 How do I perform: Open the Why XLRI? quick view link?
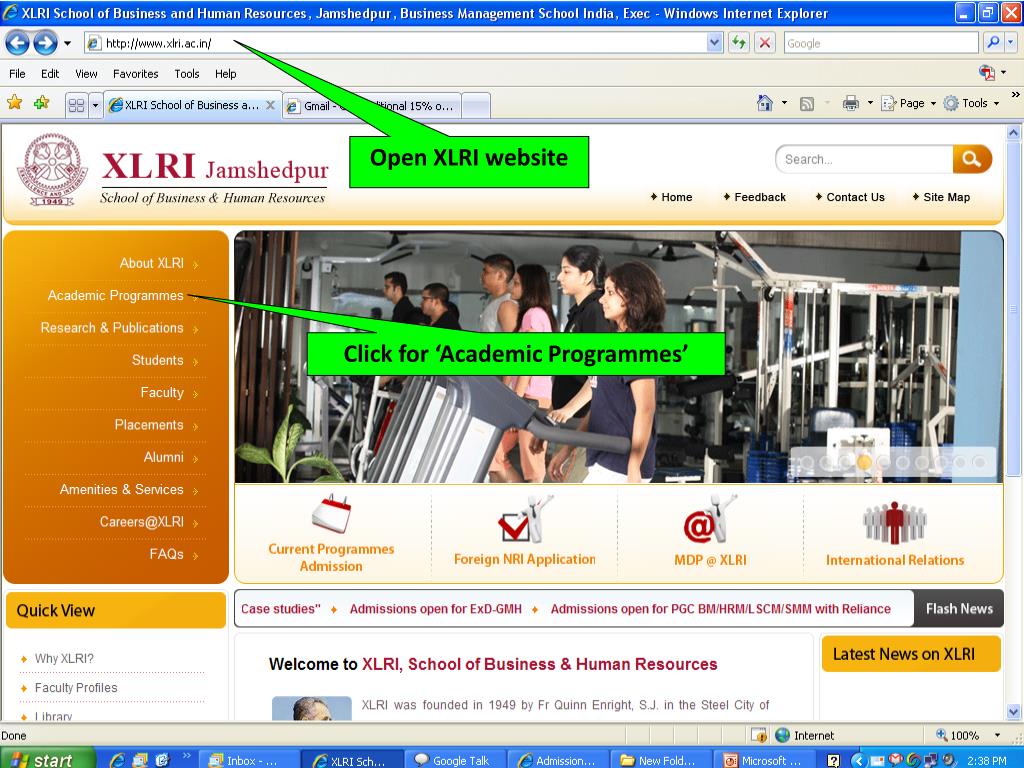(x=64, y=658)
